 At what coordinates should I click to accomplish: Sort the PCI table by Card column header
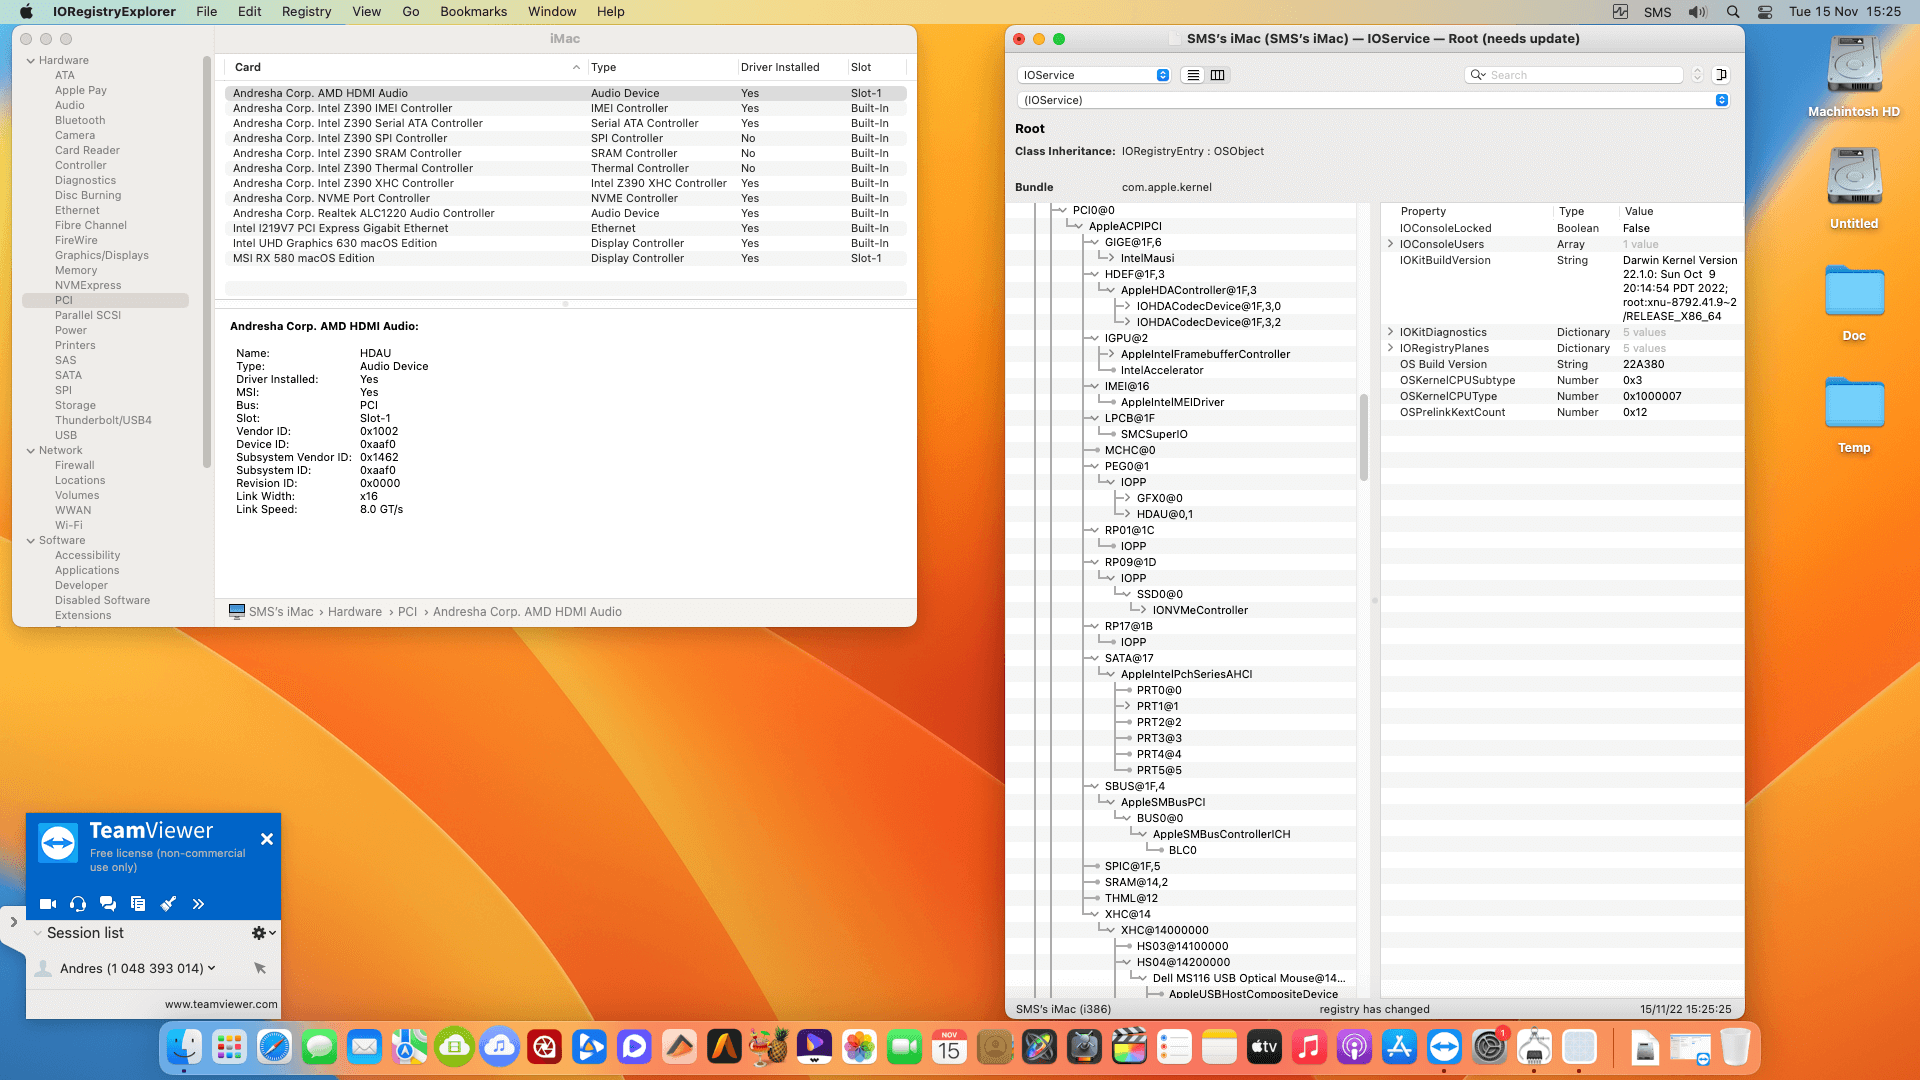405,67
